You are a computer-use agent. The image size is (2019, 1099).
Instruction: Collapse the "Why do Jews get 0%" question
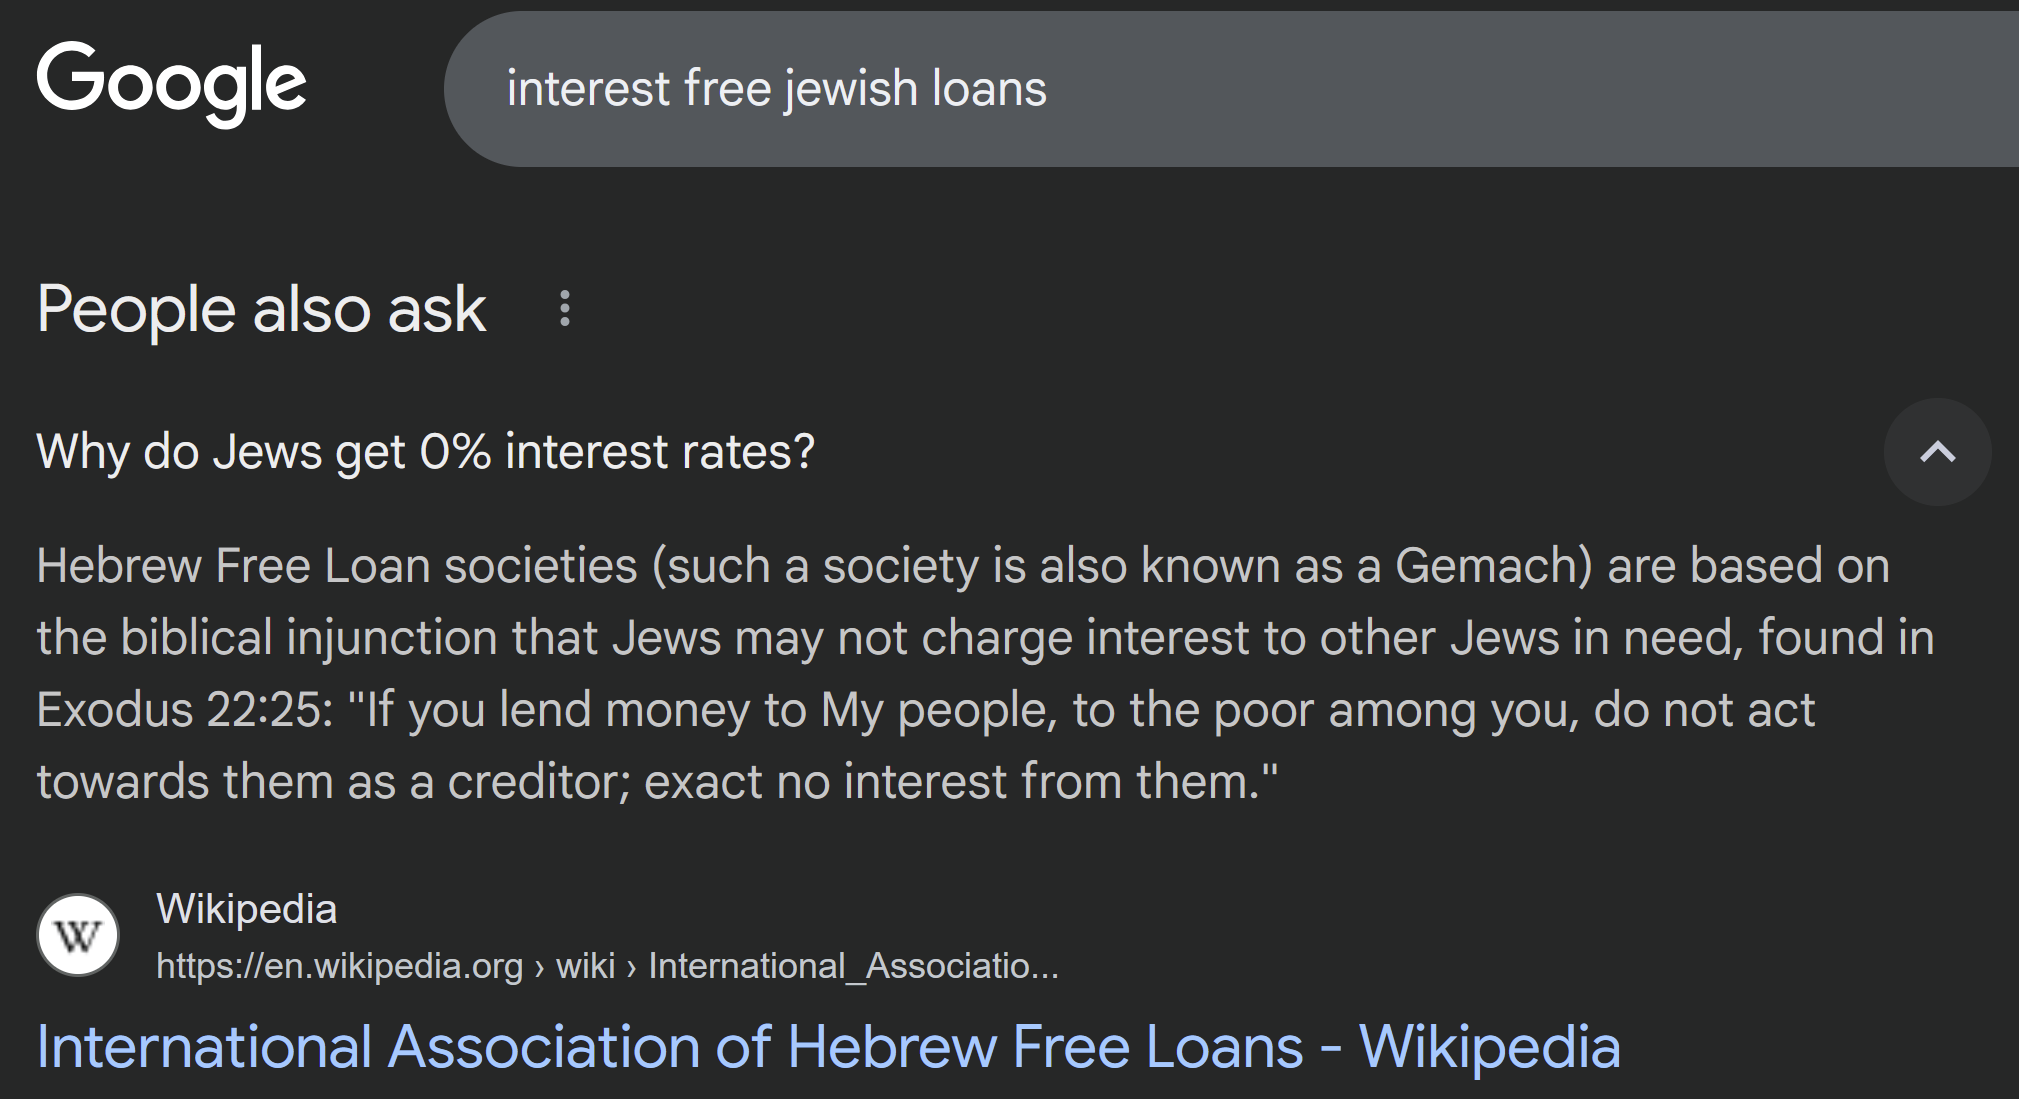click(x=426, y=452)
